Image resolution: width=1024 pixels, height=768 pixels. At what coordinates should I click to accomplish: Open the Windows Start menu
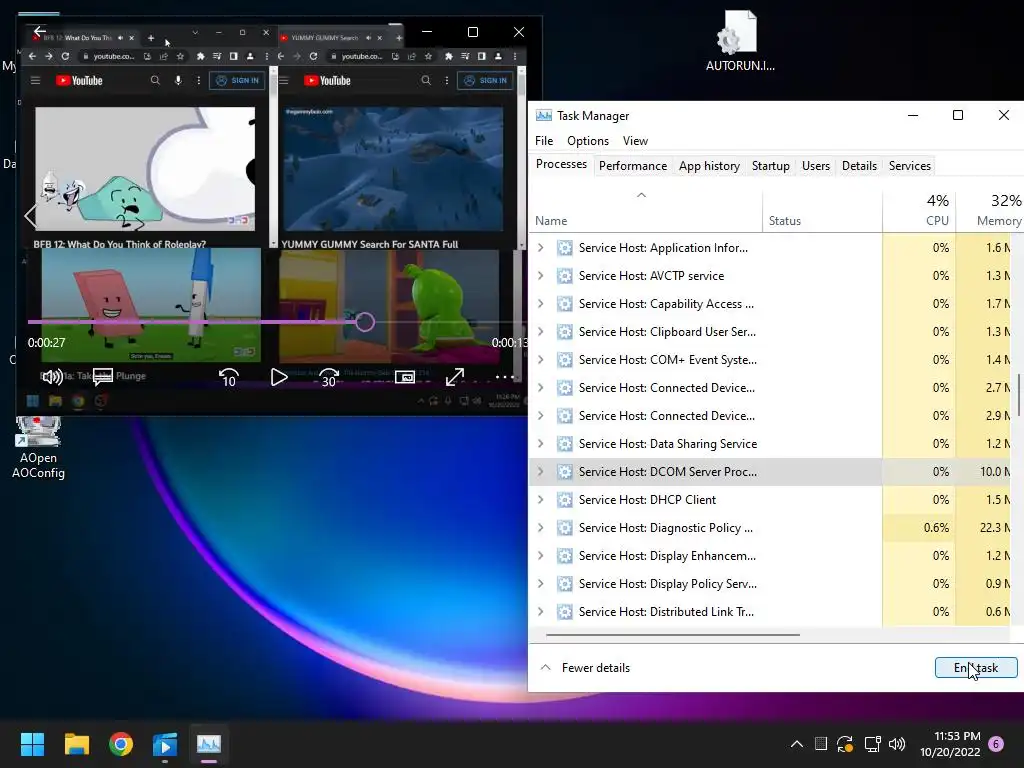[32, 744]
